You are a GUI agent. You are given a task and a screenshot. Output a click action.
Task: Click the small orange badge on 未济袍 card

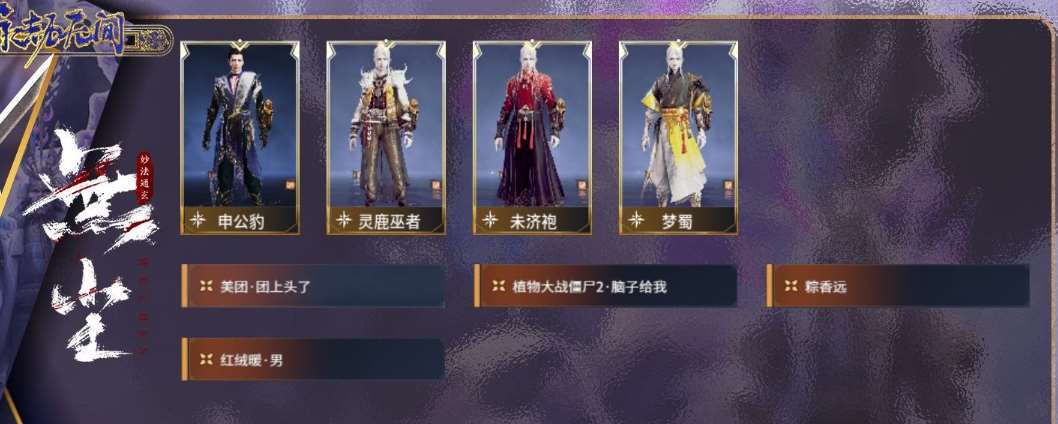pyautogui.click(x=582, y=184)
